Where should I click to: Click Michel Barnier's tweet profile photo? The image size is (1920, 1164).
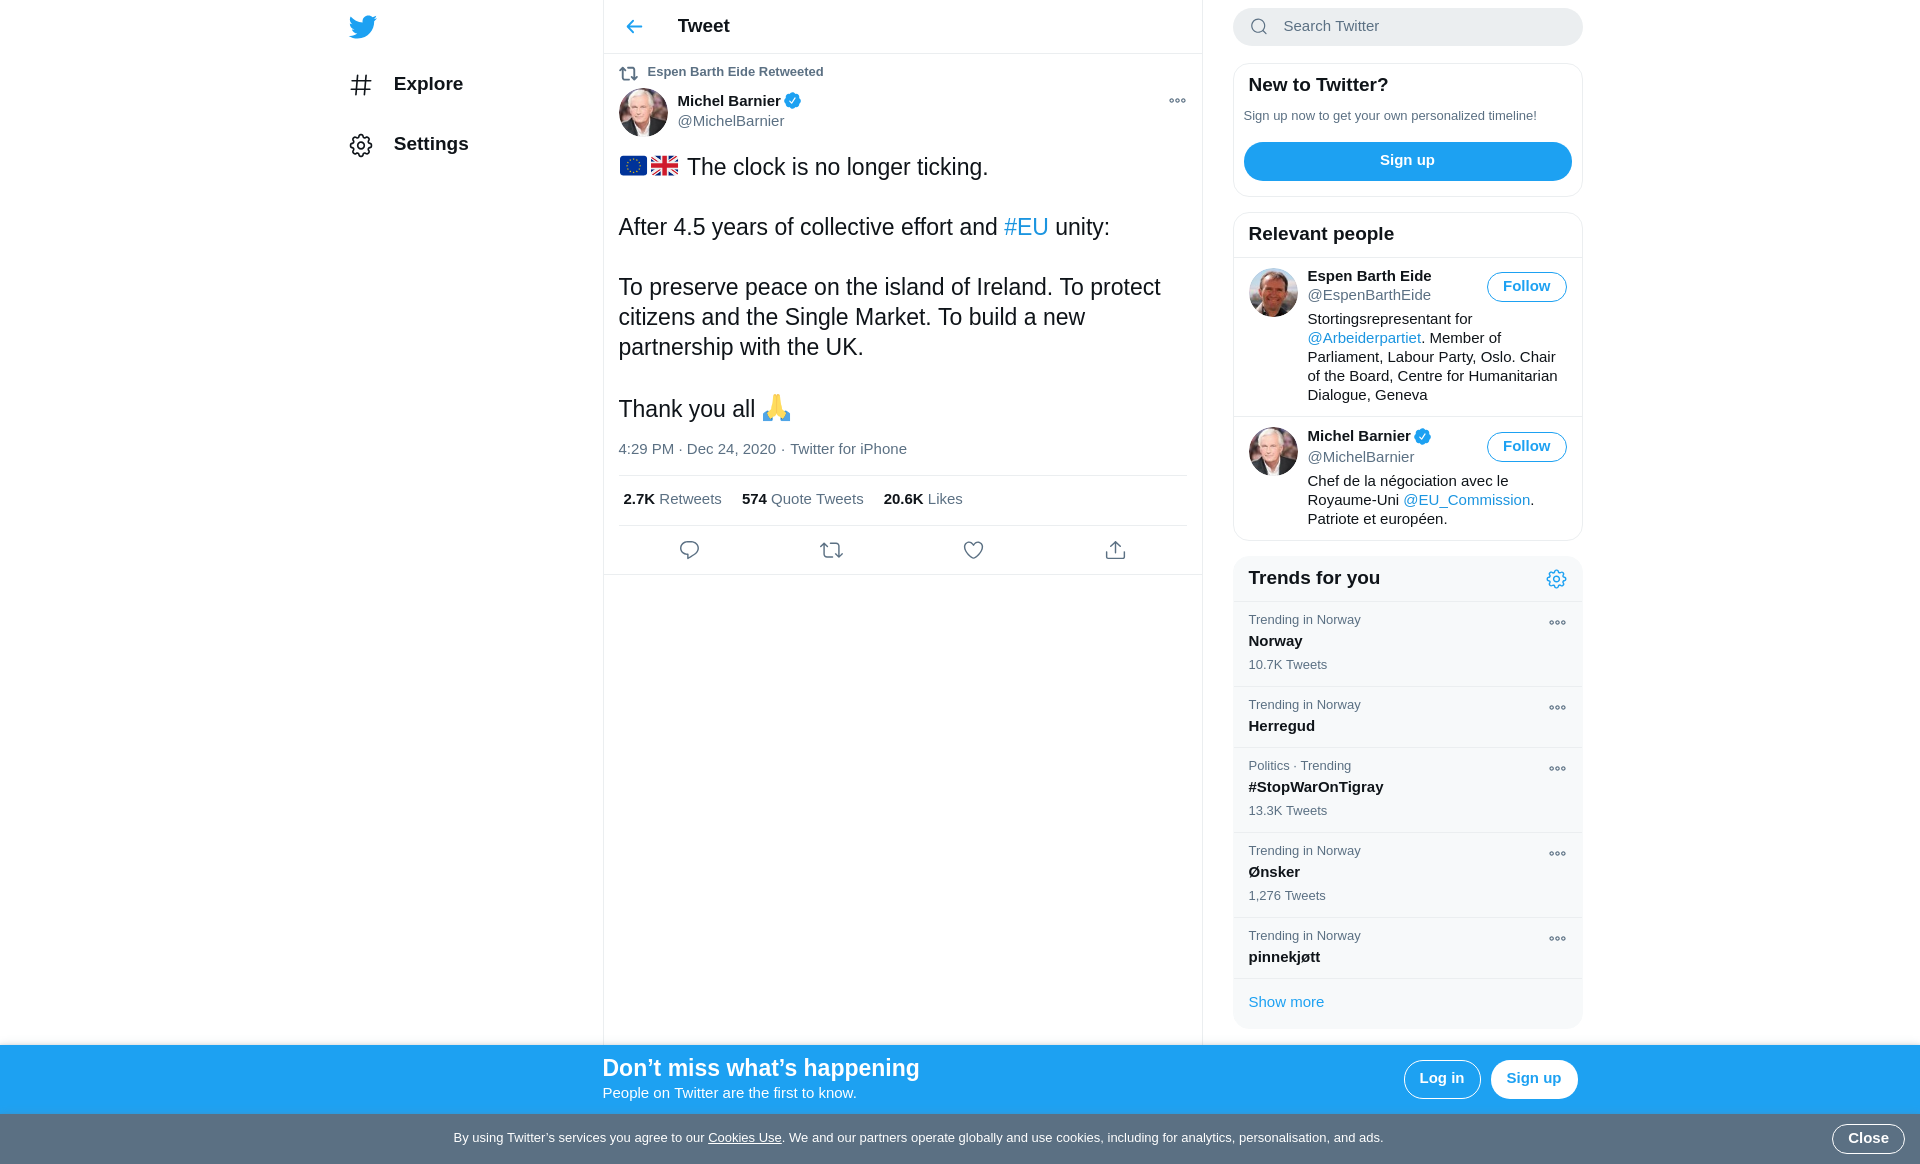pyautogui.click(x=643, y=112)
